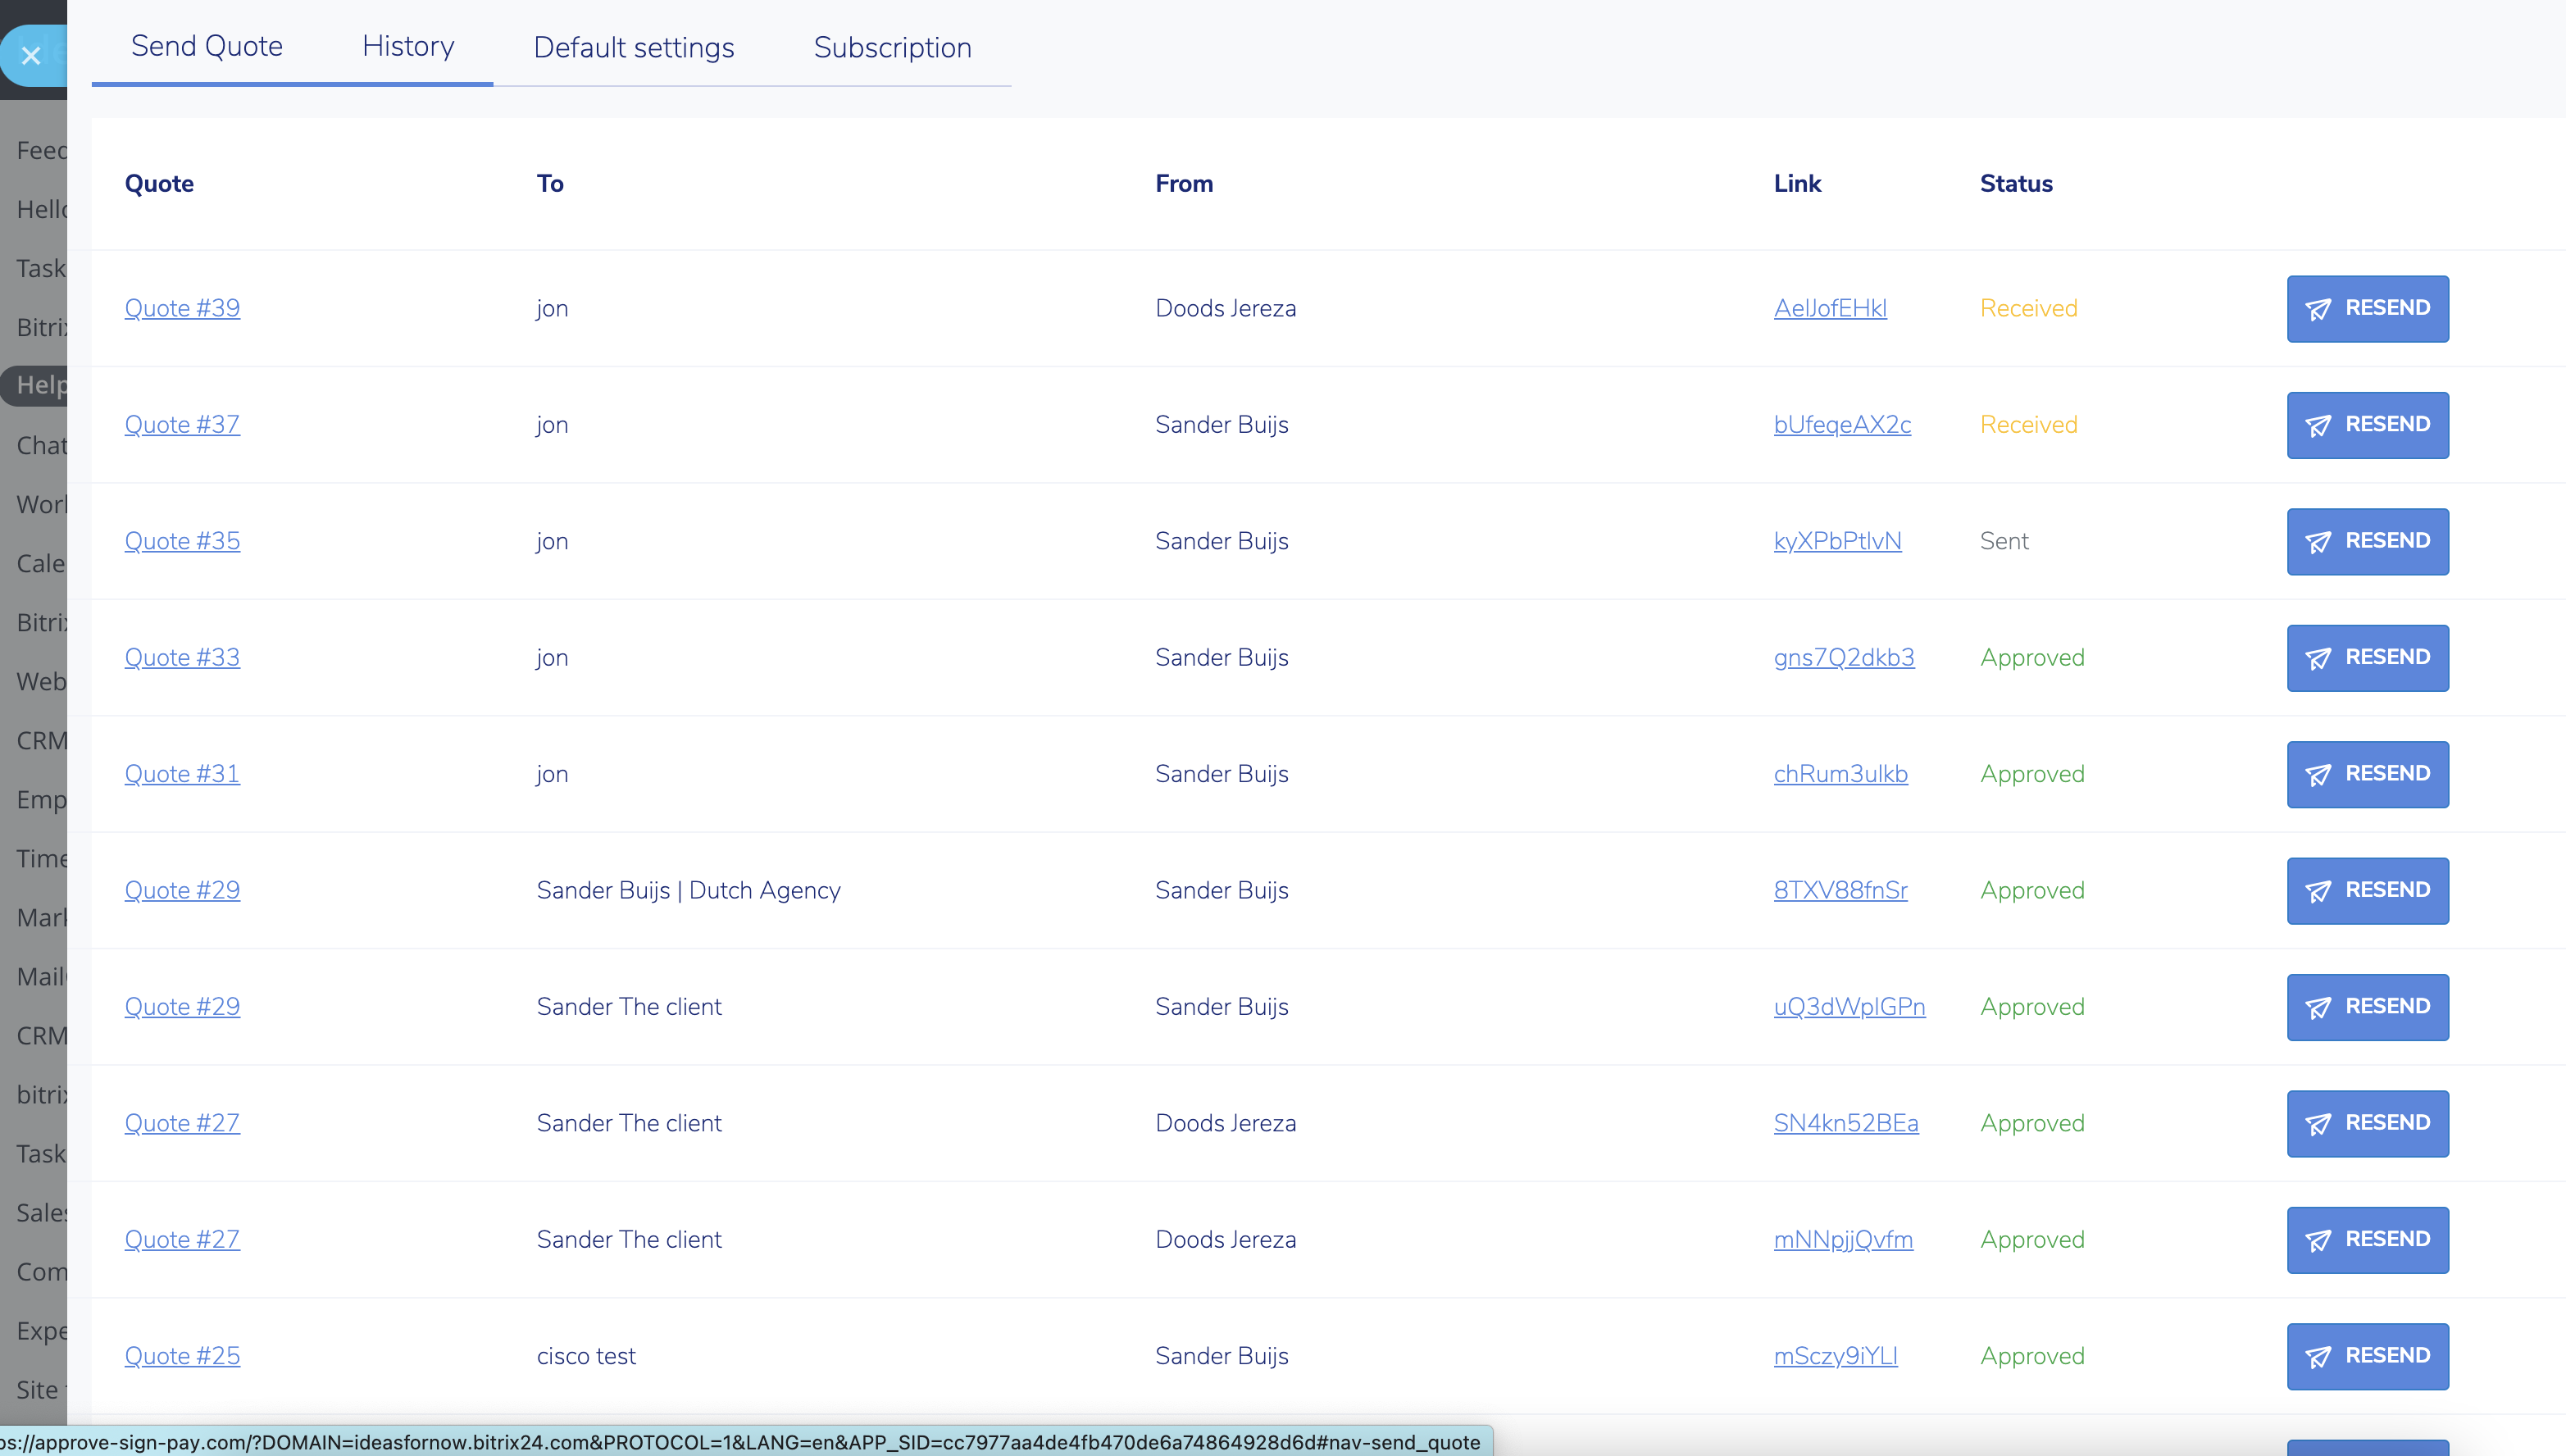Click Help in the left sidebar

[40, 385]
